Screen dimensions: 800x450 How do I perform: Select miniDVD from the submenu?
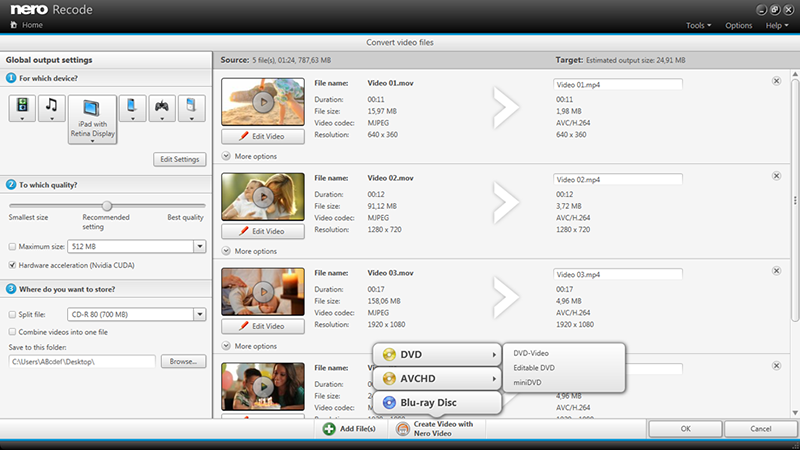pyautogui.click(x=528, y=382)
